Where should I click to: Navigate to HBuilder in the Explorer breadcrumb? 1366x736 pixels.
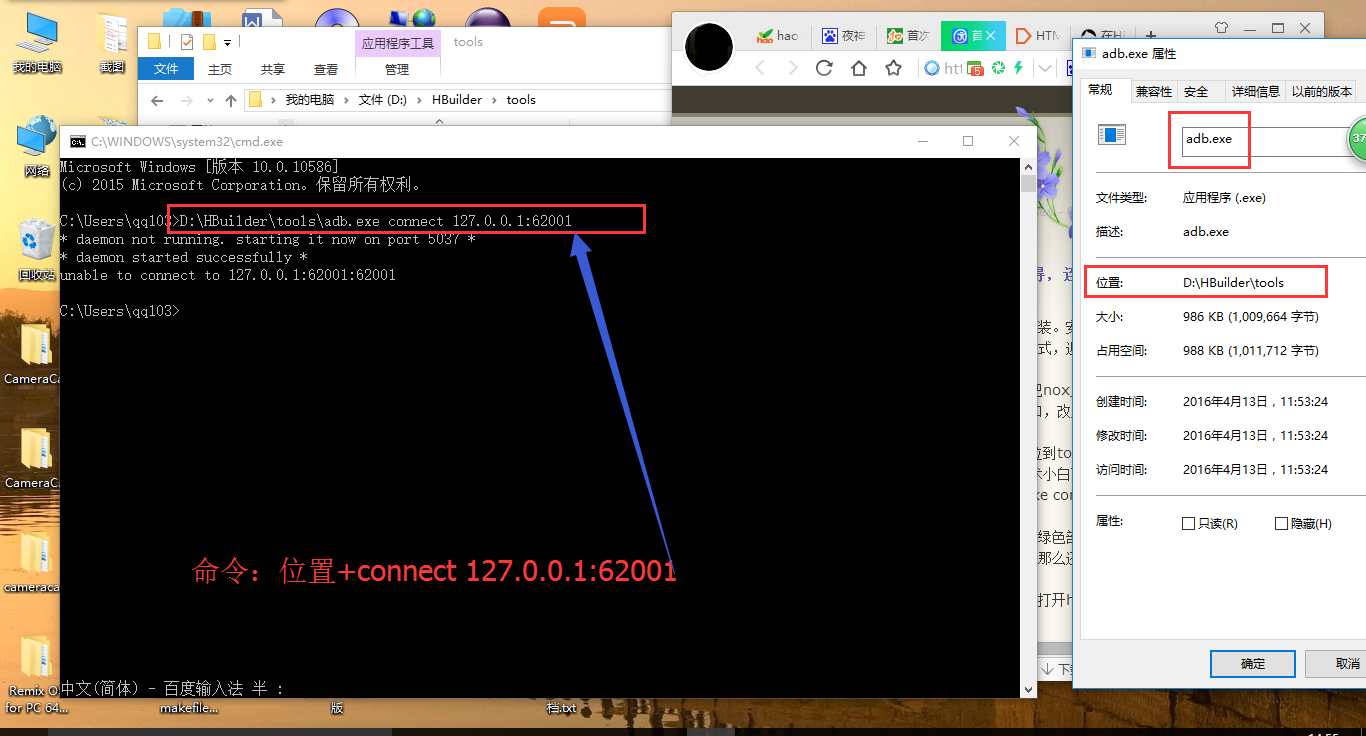tap(457, 100)
